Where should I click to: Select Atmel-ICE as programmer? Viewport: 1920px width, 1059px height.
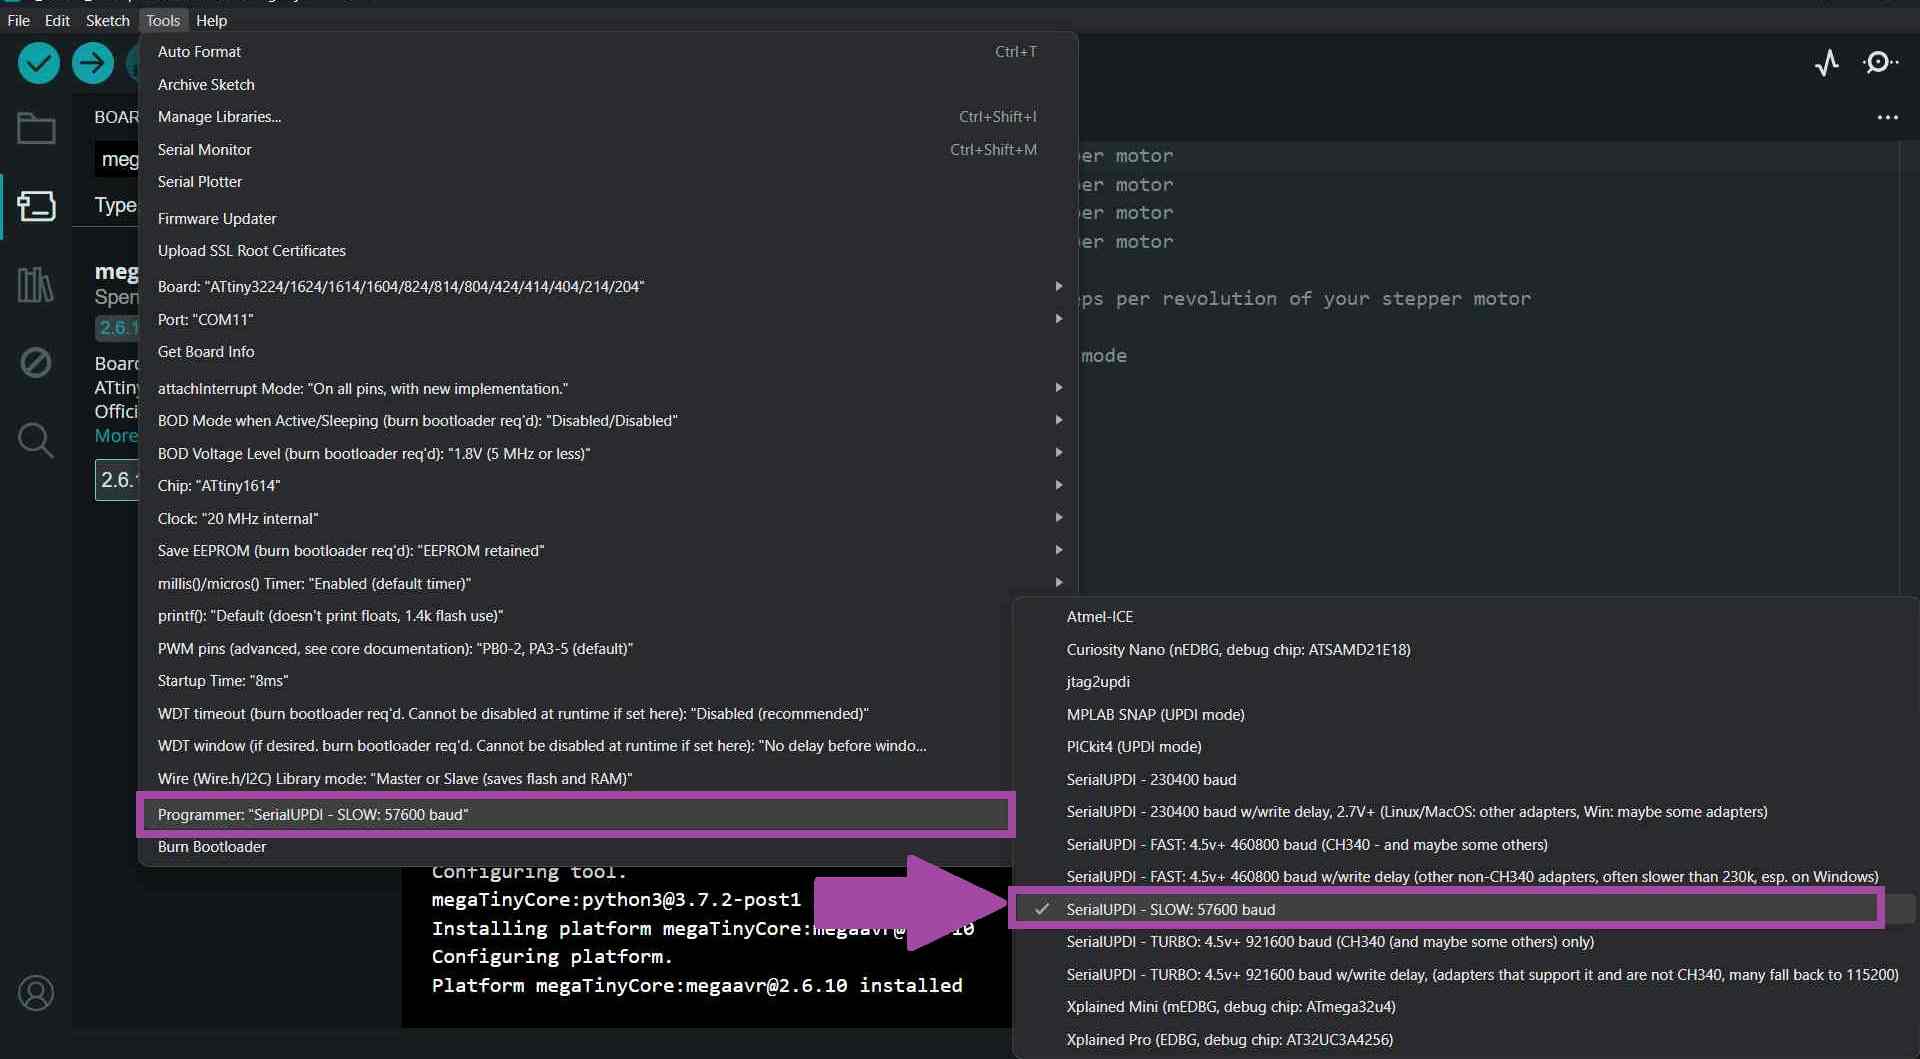1099,617
